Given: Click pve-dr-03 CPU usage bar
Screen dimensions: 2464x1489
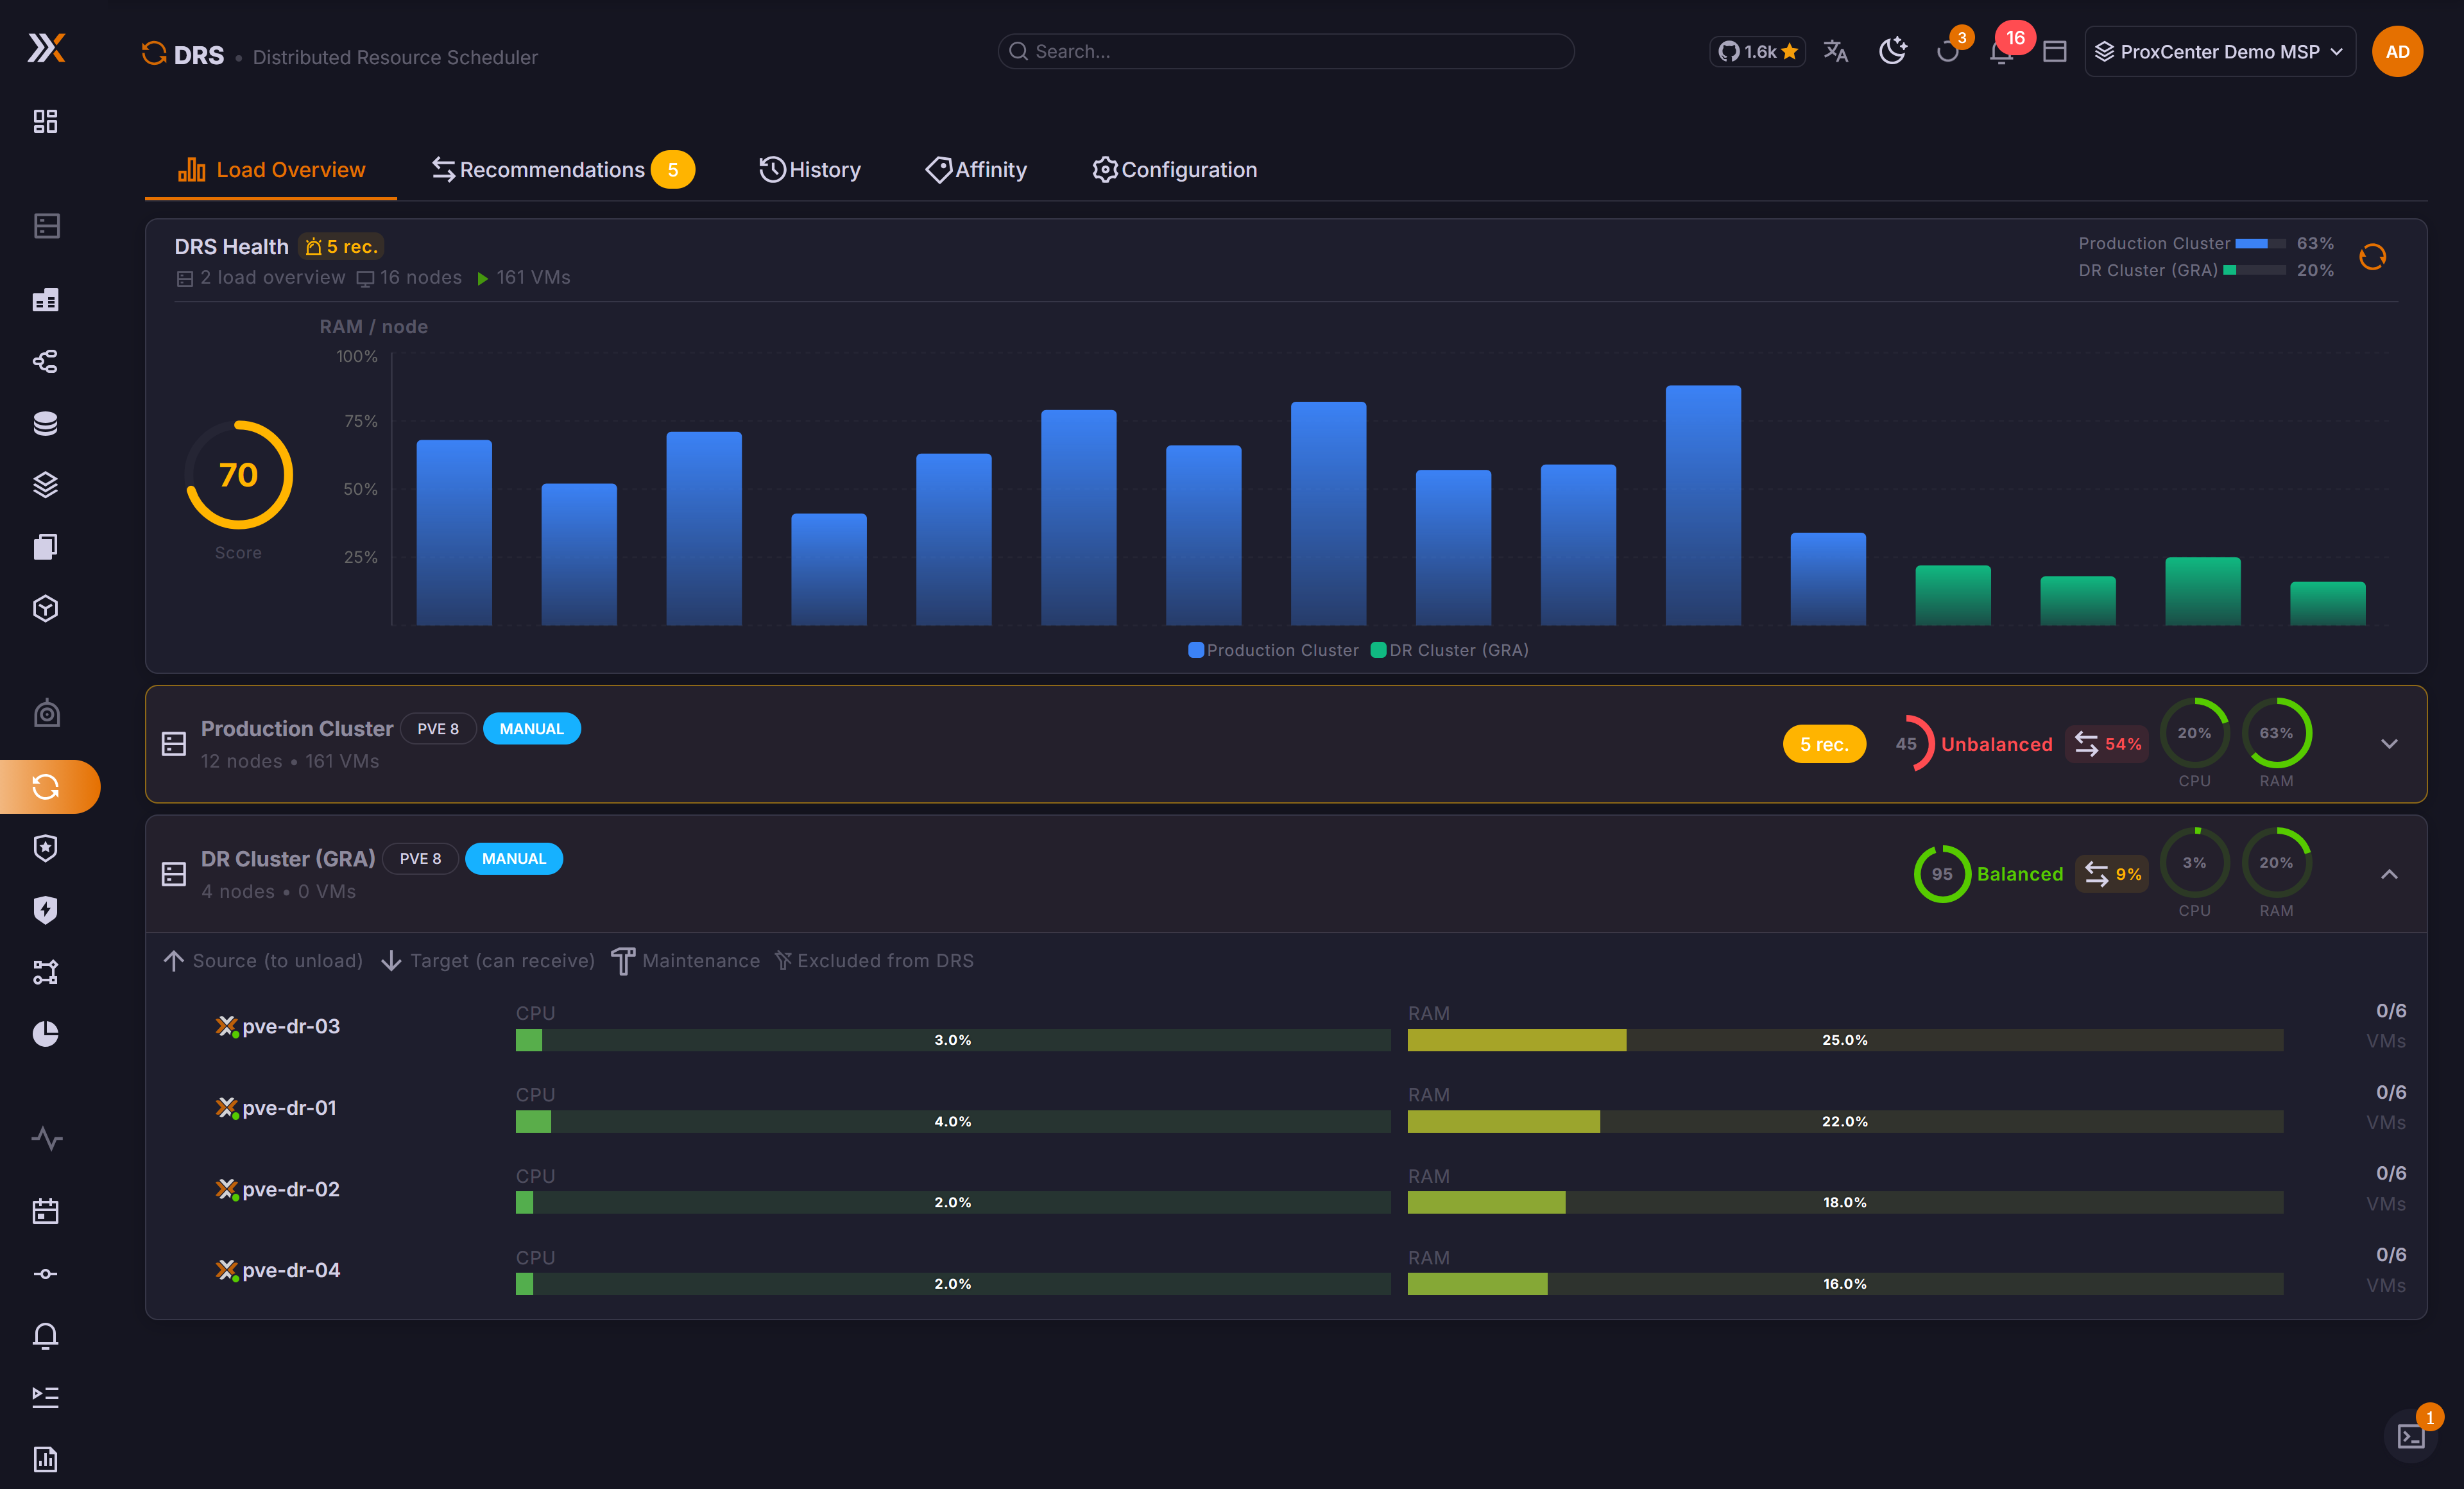Looking at the screenshot, I should click(953, 1040).
